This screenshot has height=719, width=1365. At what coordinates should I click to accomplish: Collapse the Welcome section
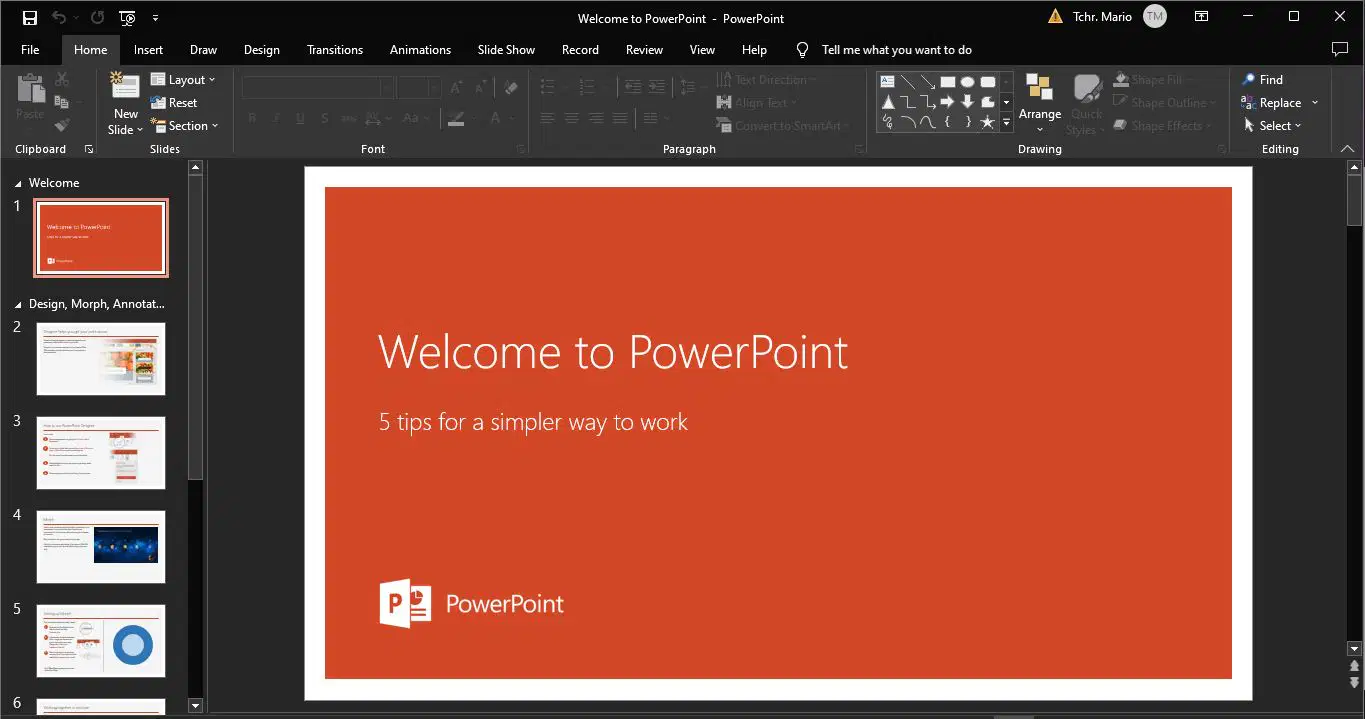click(18, 184)
